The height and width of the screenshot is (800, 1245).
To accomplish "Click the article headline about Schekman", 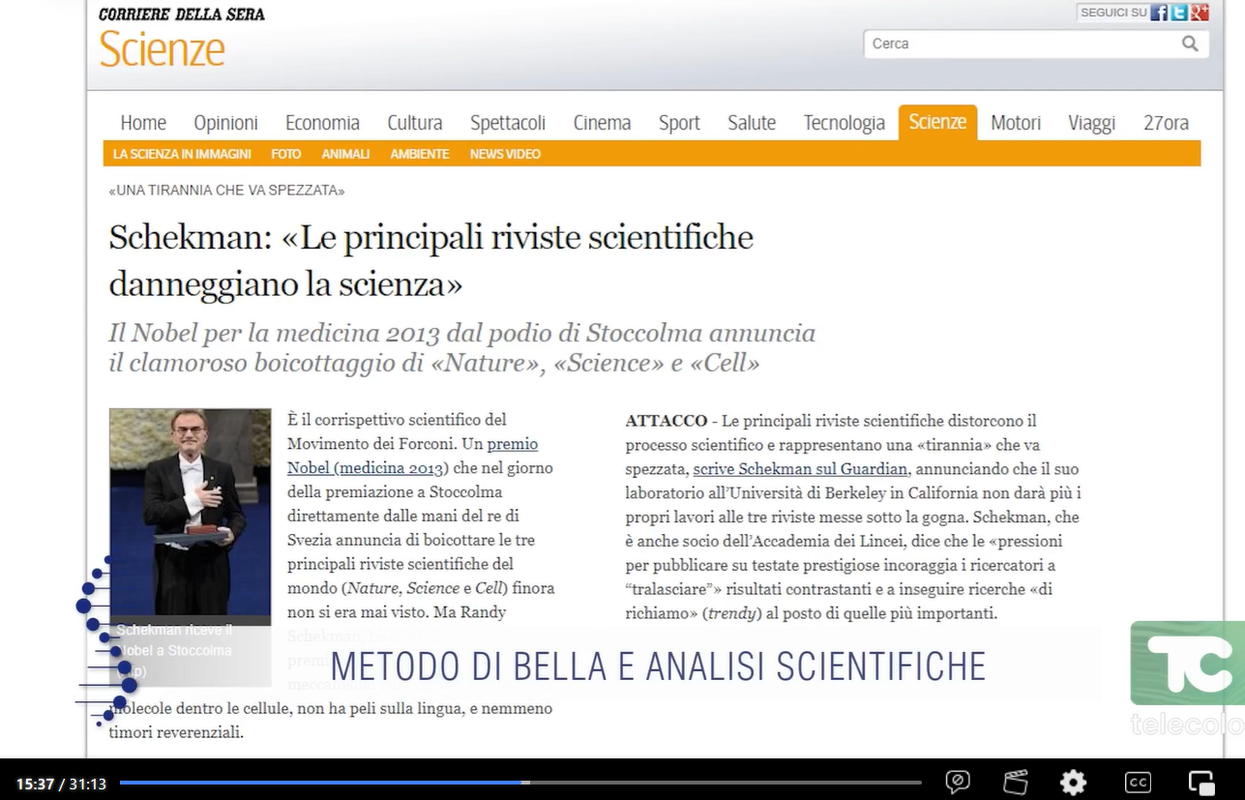I will (431, 261).
